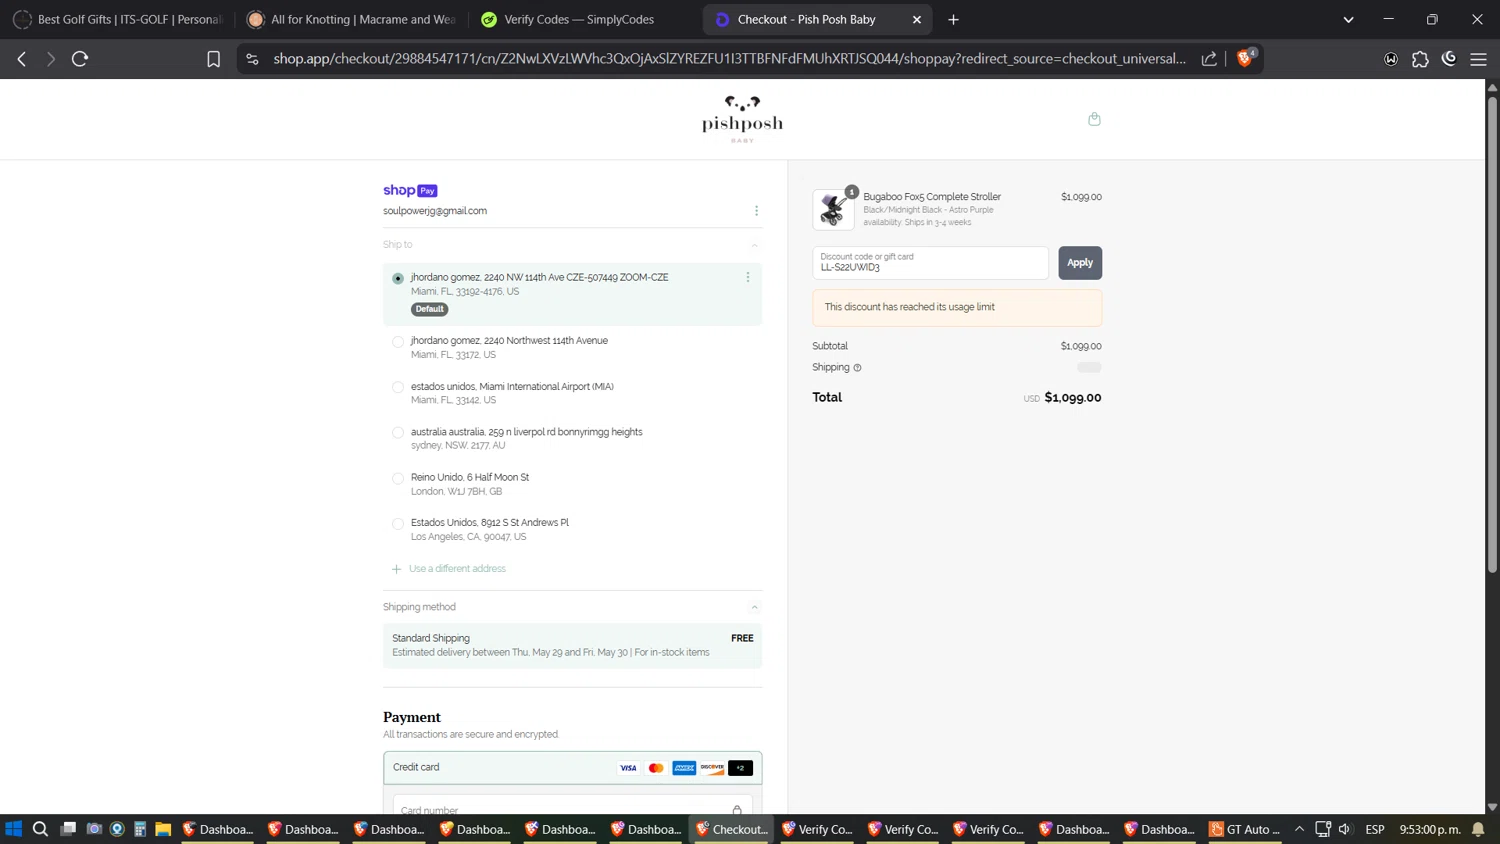Open the tab search dropdown arrow
Image resolution: width=1500 pixels, height=844 pixels.
point(1348,19)
